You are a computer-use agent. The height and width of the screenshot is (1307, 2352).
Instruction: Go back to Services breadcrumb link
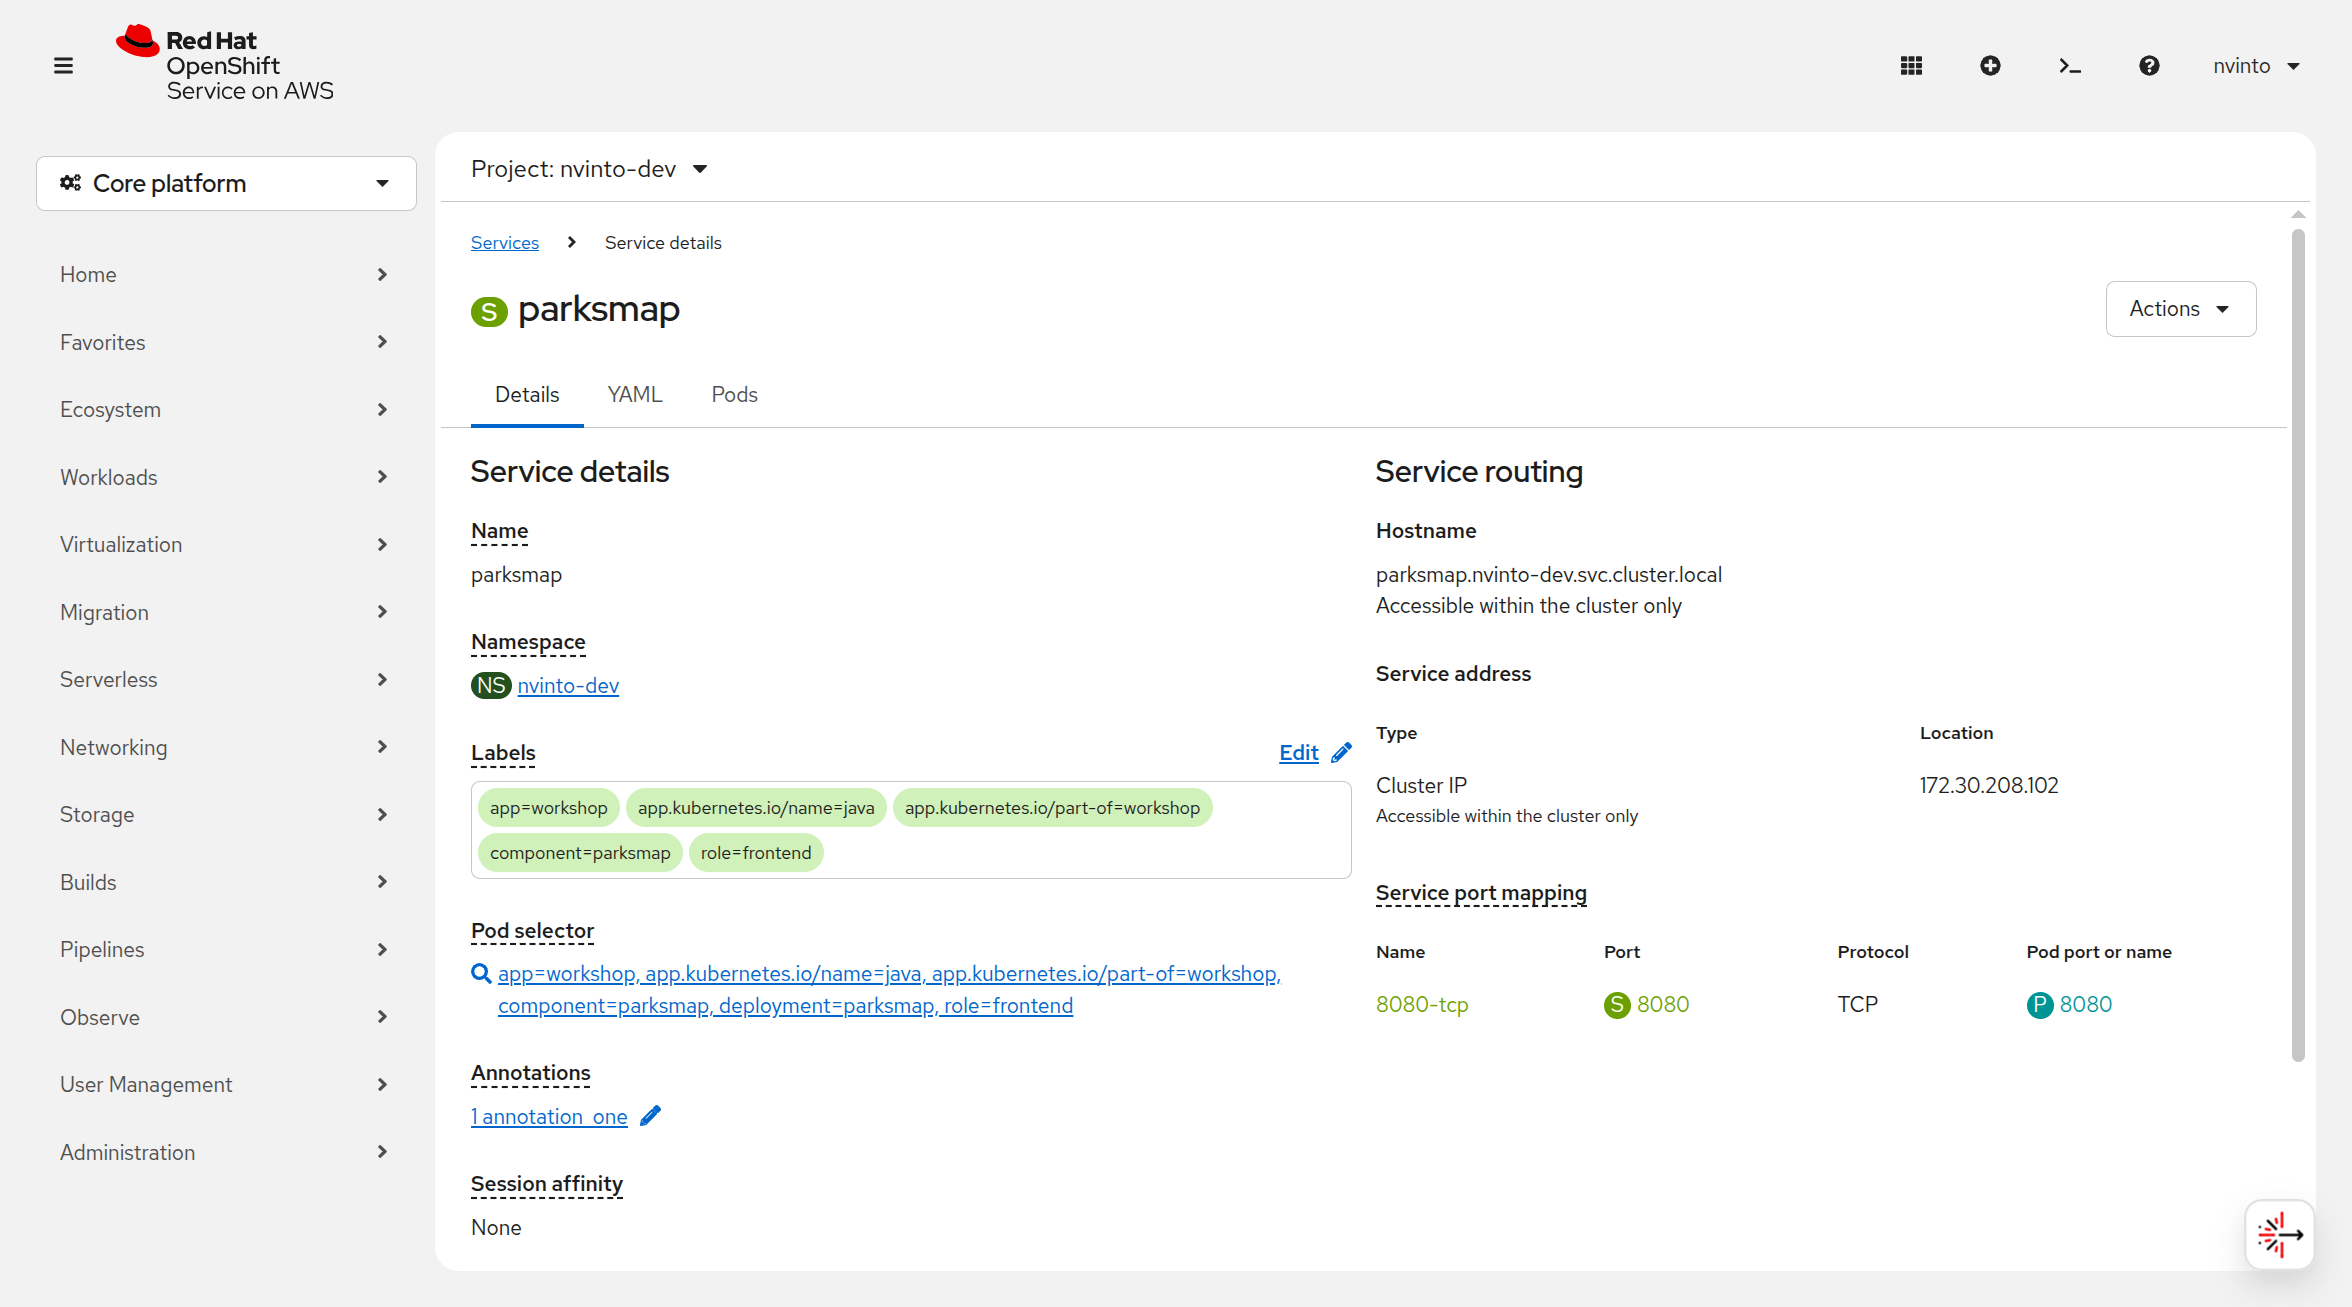click(505, 243)
